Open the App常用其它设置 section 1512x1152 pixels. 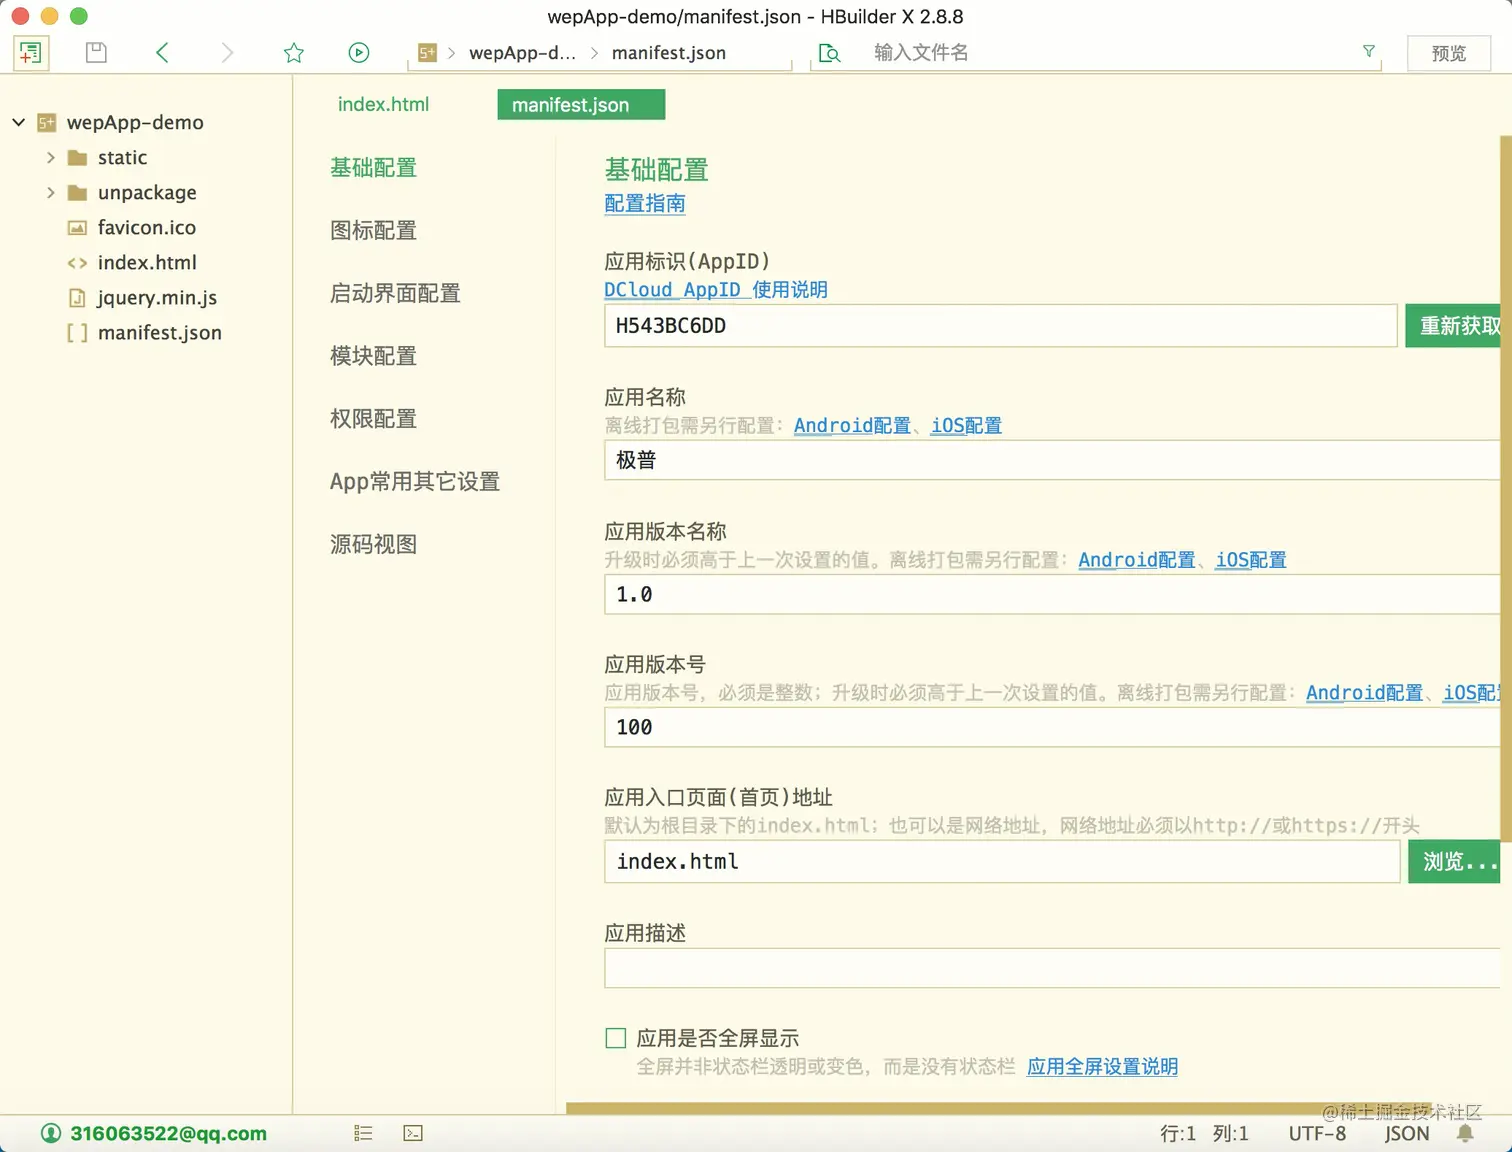click(415, 482)
